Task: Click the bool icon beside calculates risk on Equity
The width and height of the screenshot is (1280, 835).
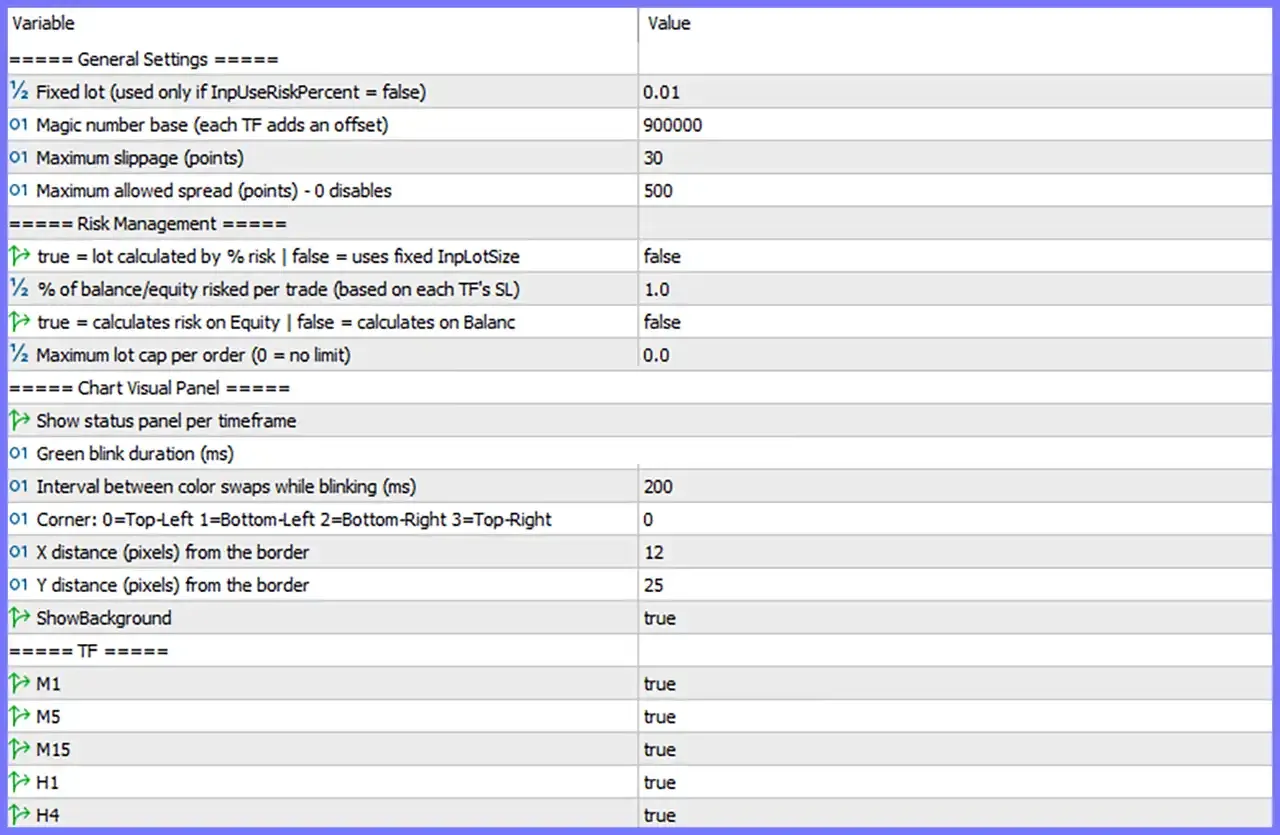Action: pyautogui.click(x=19, y=322)
